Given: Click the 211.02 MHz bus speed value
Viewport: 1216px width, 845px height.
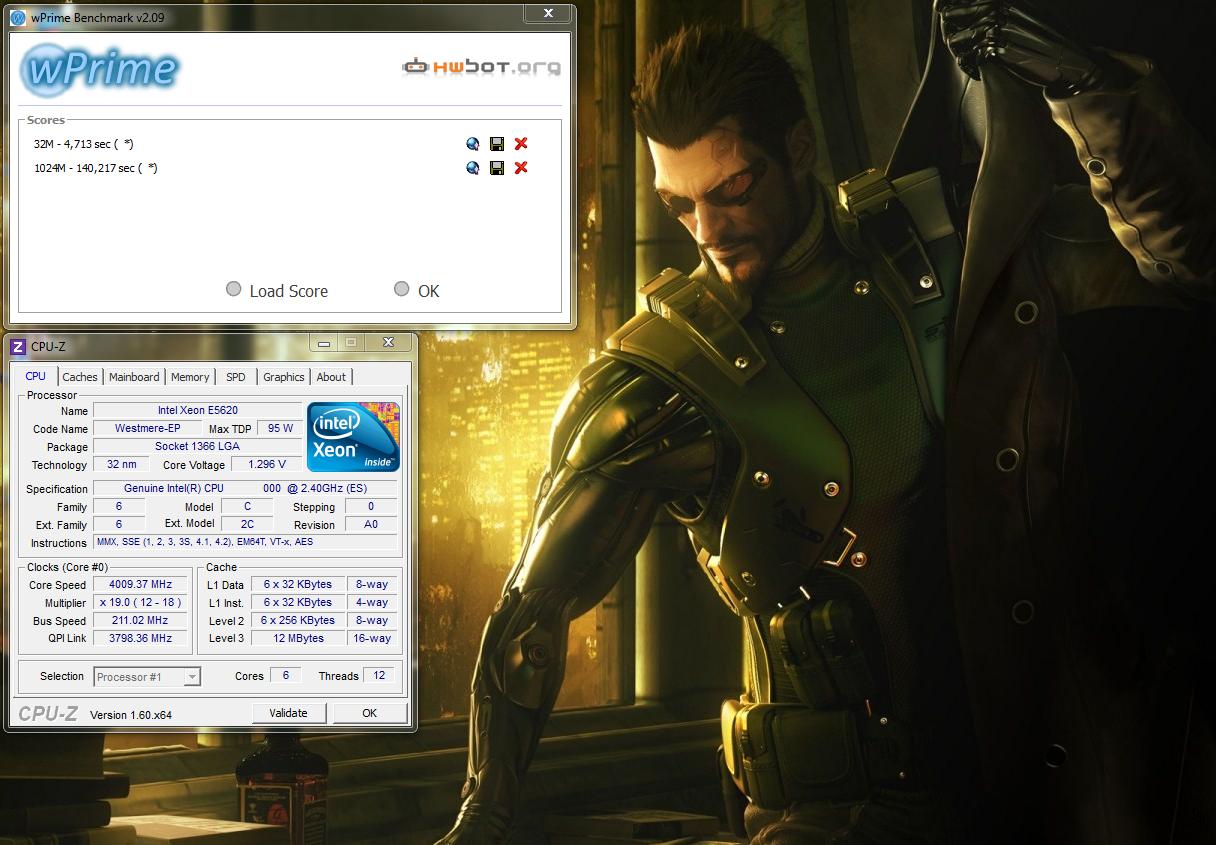Looking at the screenshot, I should click(141, 621).
